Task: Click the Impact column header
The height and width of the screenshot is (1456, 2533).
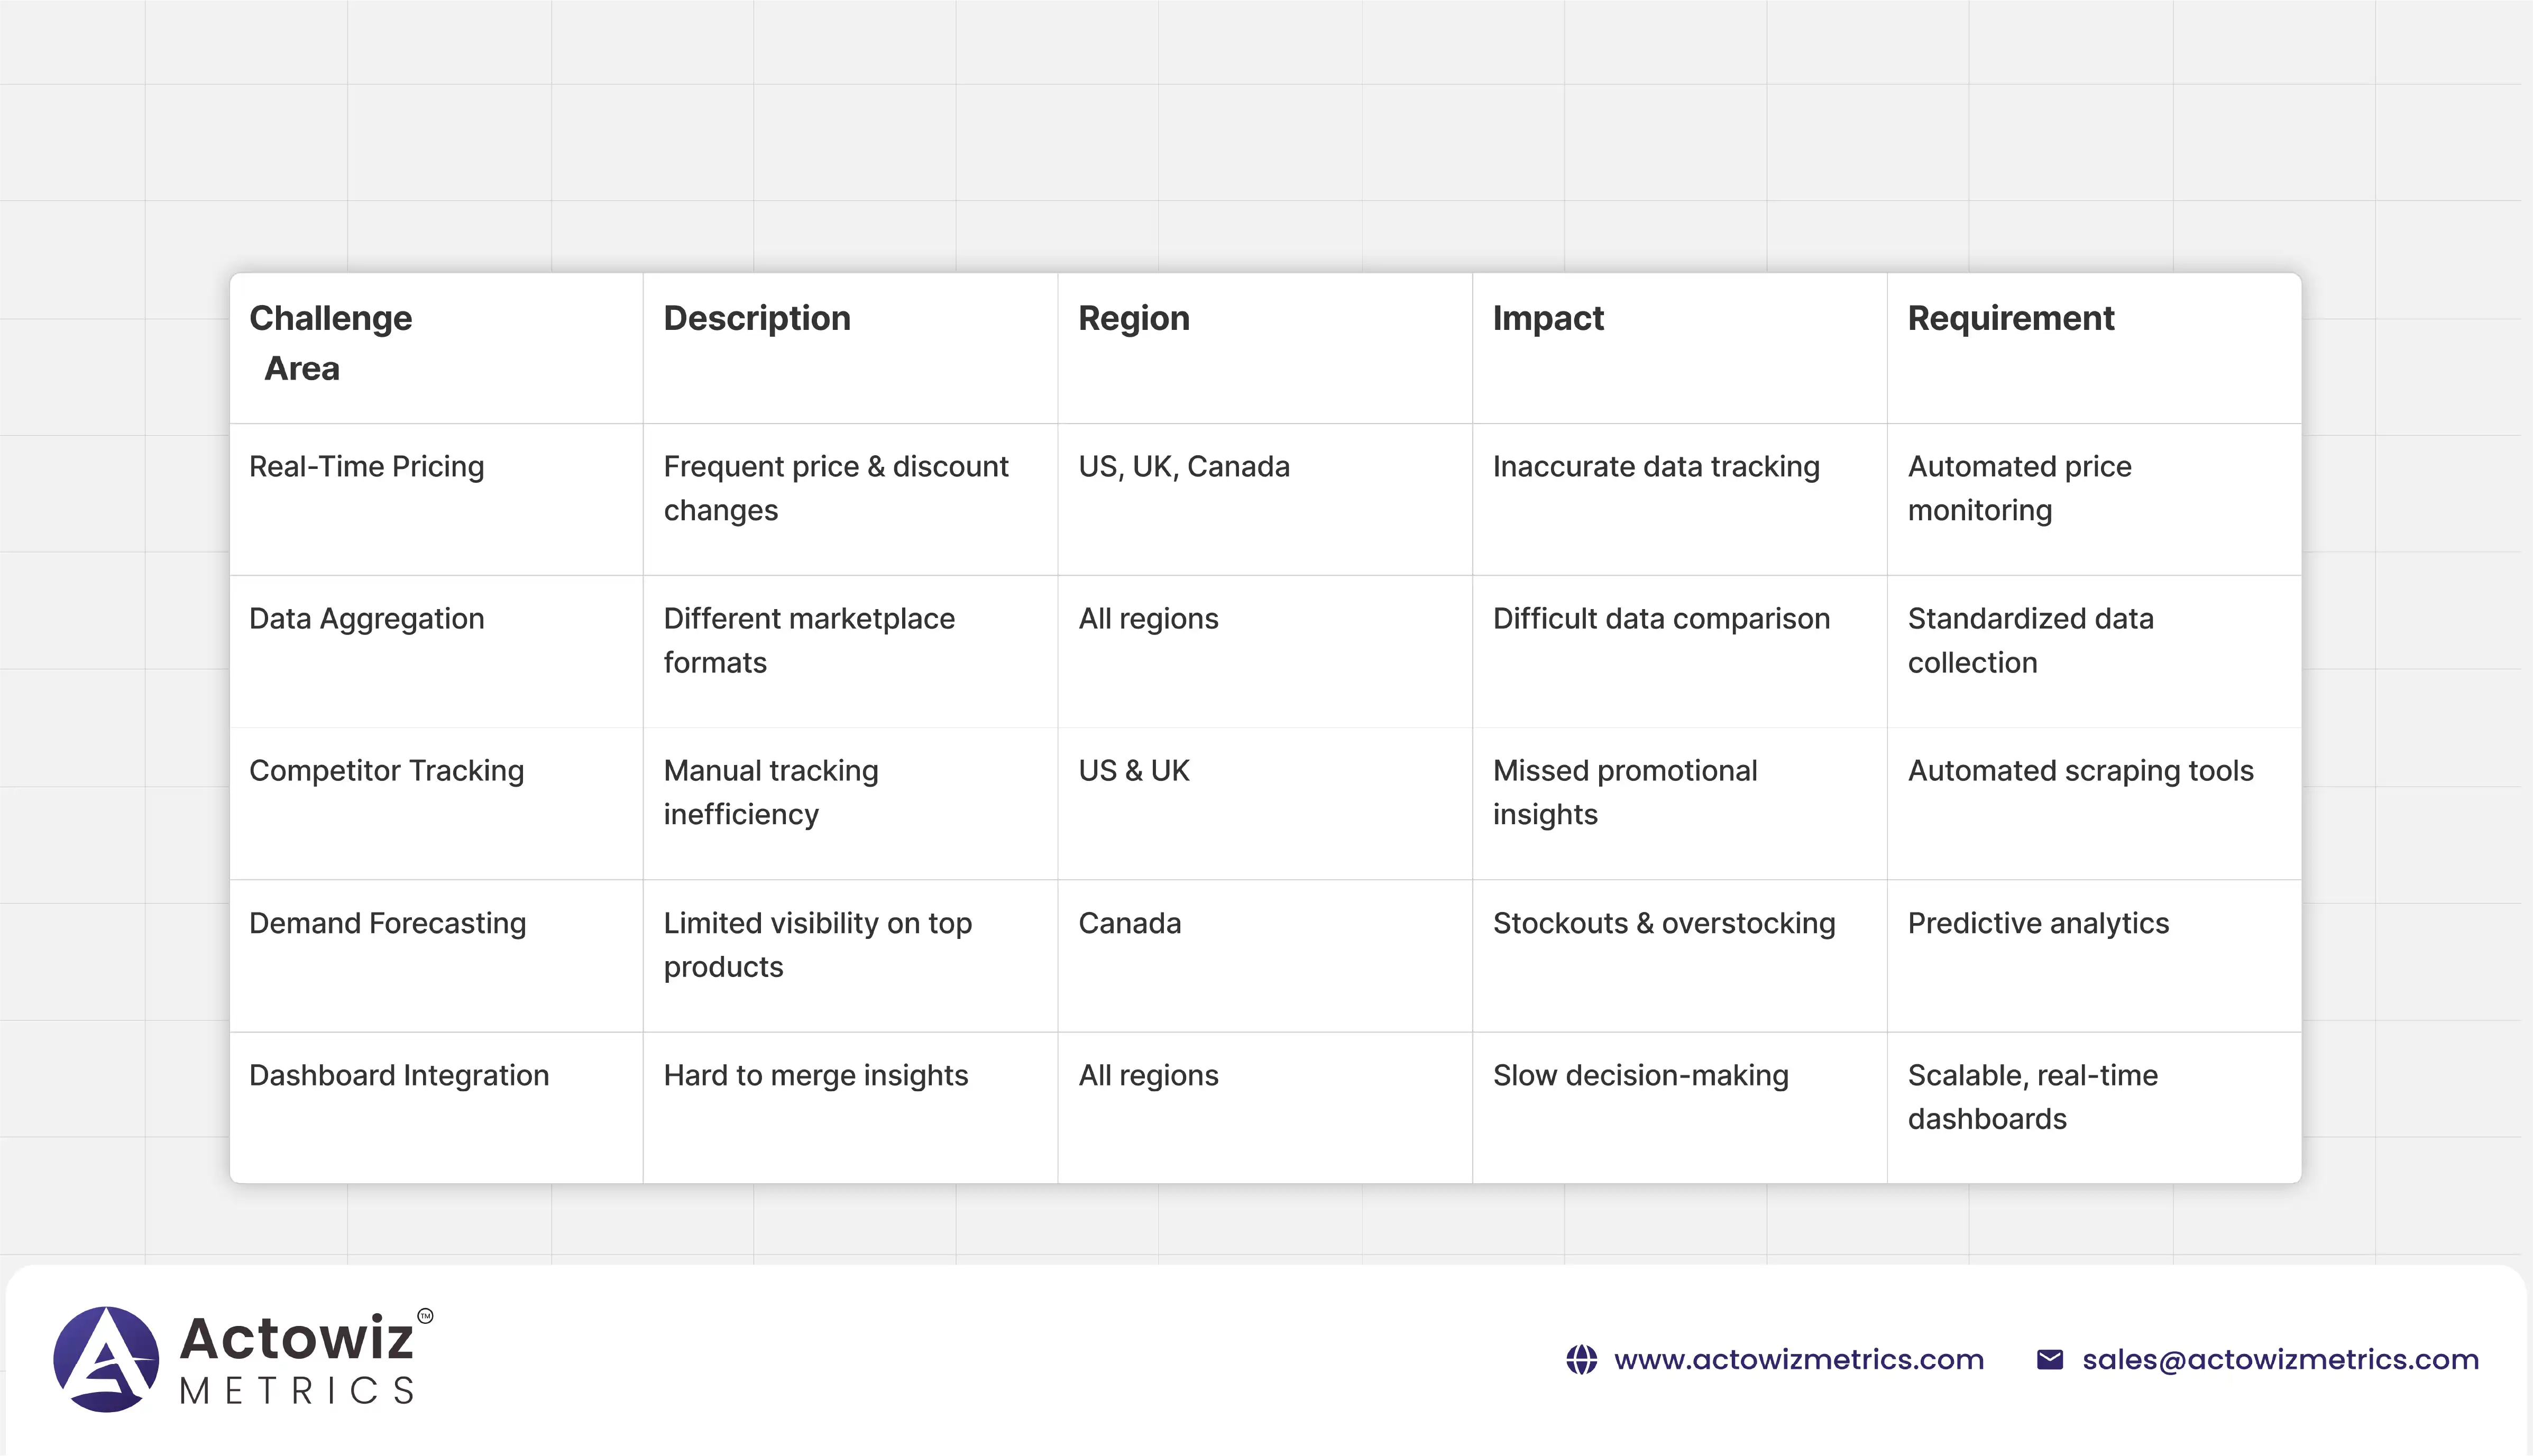Action: click(x=1547, y=318)
